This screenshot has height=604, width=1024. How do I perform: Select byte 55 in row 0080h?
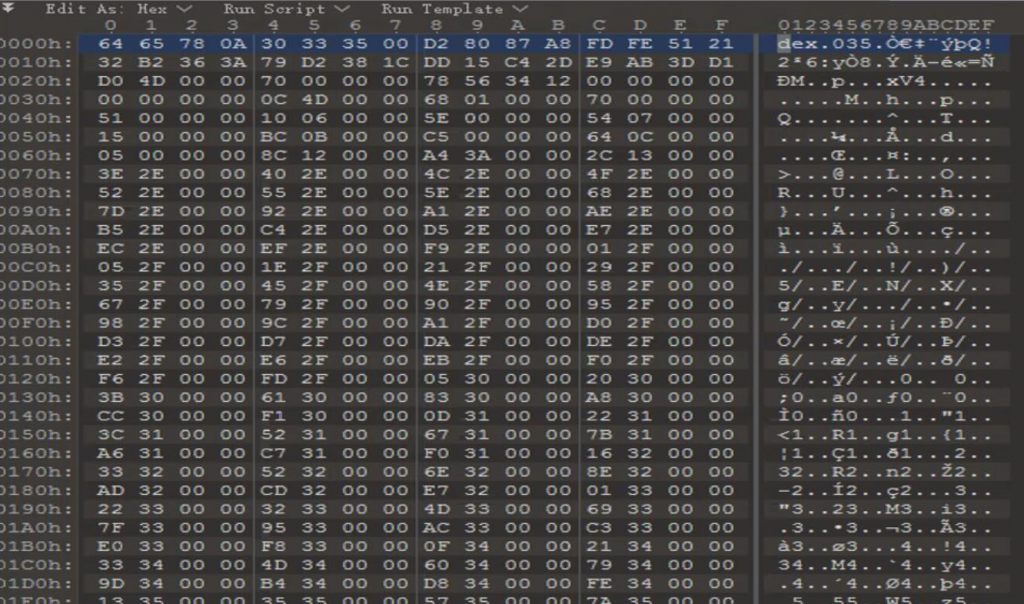point(273,193)
